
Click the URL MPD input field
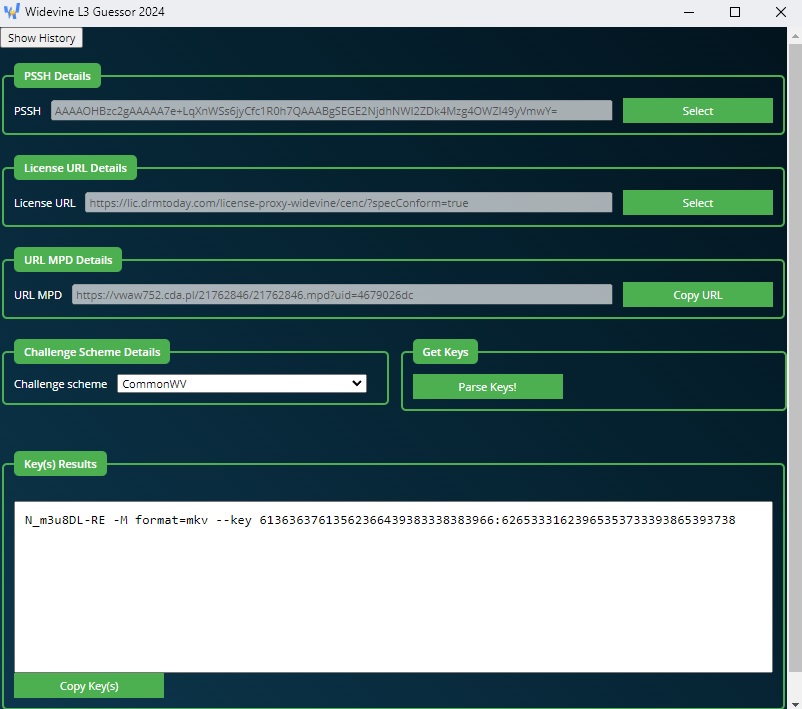tap(342, 295)
